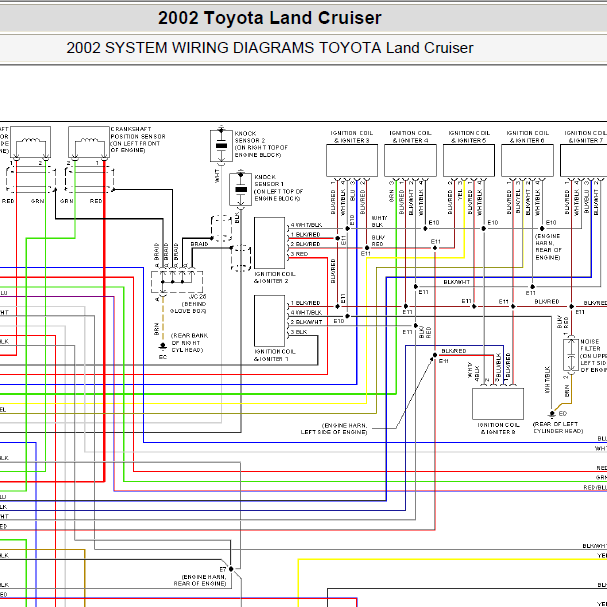Click the "EC" ground point label

point(163,357)
